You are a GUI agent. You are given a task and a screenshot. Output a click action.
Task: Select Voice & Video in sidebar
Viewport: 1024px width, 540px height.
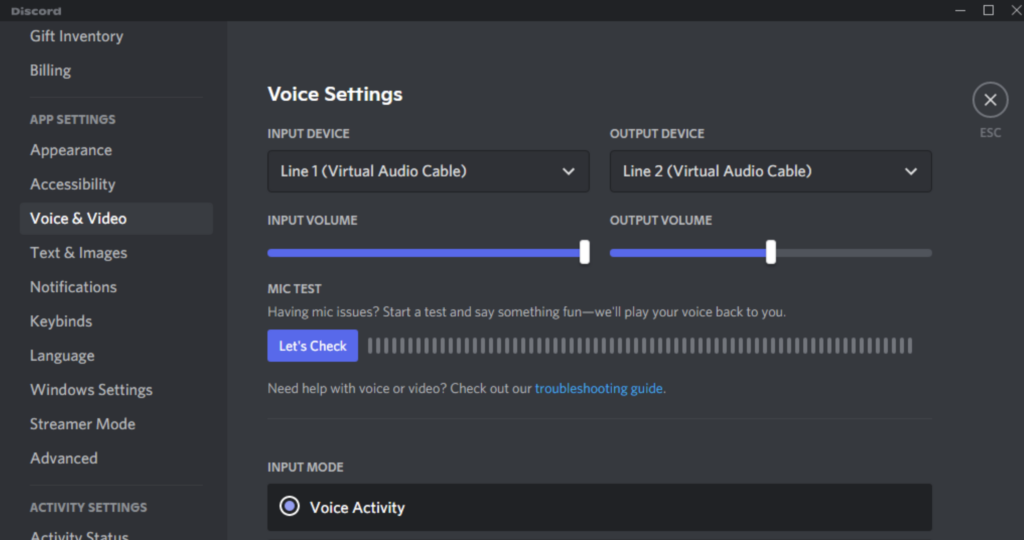78,218
